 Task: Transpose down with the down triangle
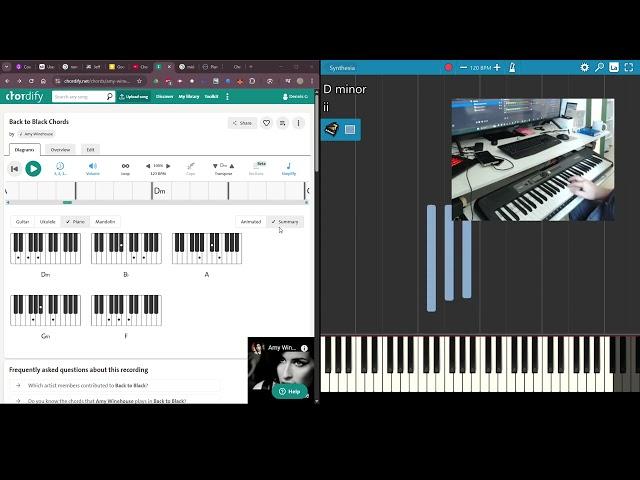click(x=215, y=166)
